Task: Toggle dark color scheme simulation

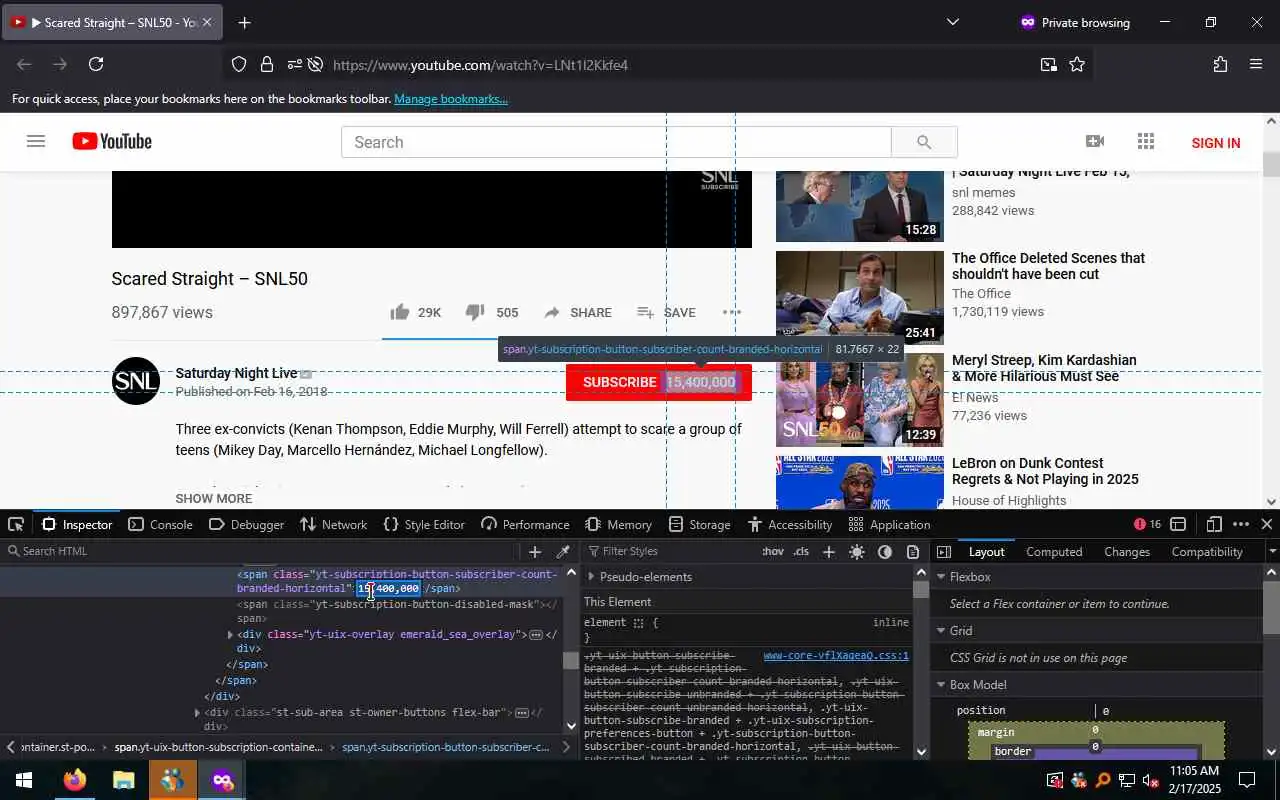Action: (885, 552)
